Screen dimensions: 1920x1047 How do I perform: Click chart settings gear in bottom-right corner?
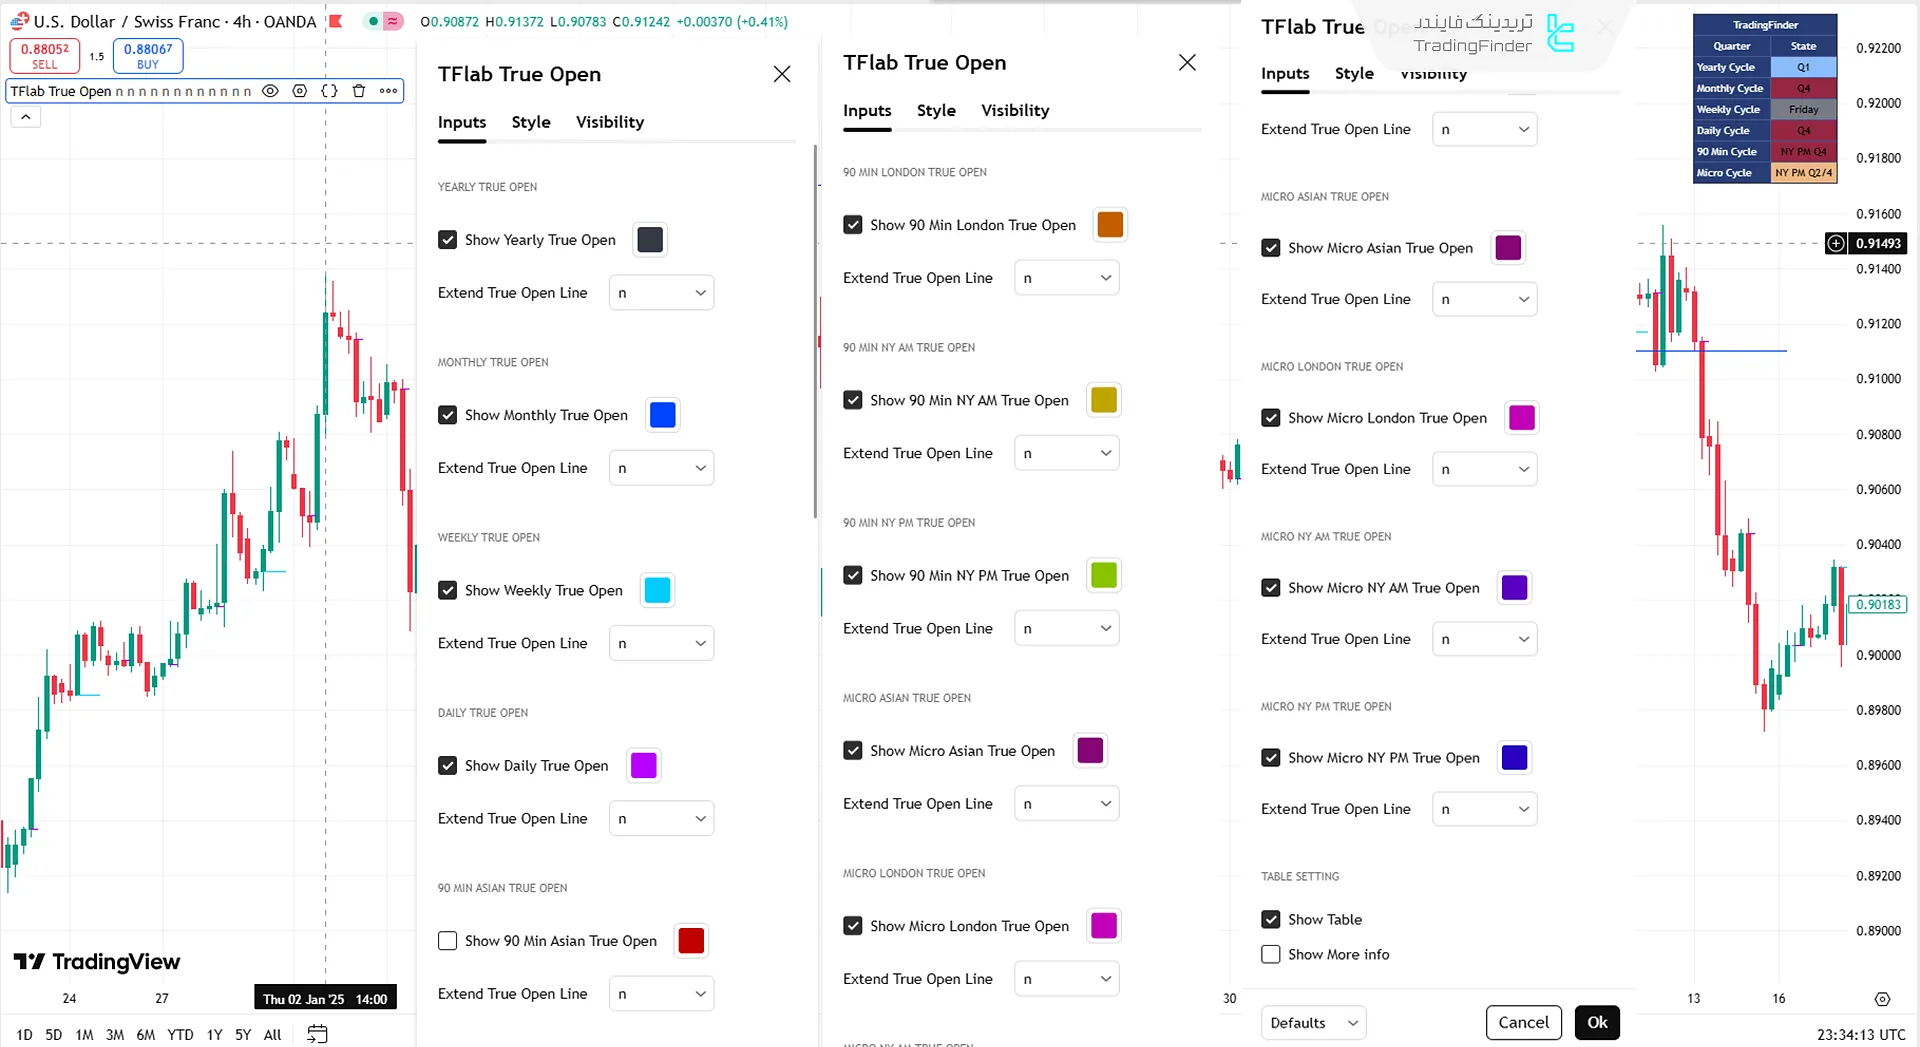point(1882,999)
